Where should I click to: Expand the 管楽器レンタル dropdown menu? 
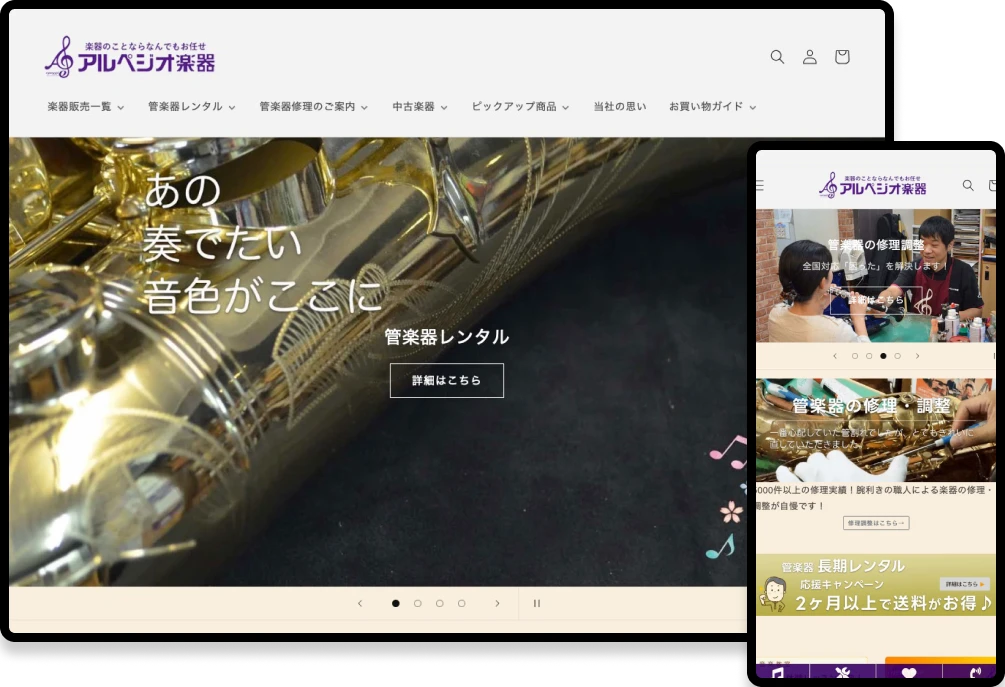(x=191, y=107)
